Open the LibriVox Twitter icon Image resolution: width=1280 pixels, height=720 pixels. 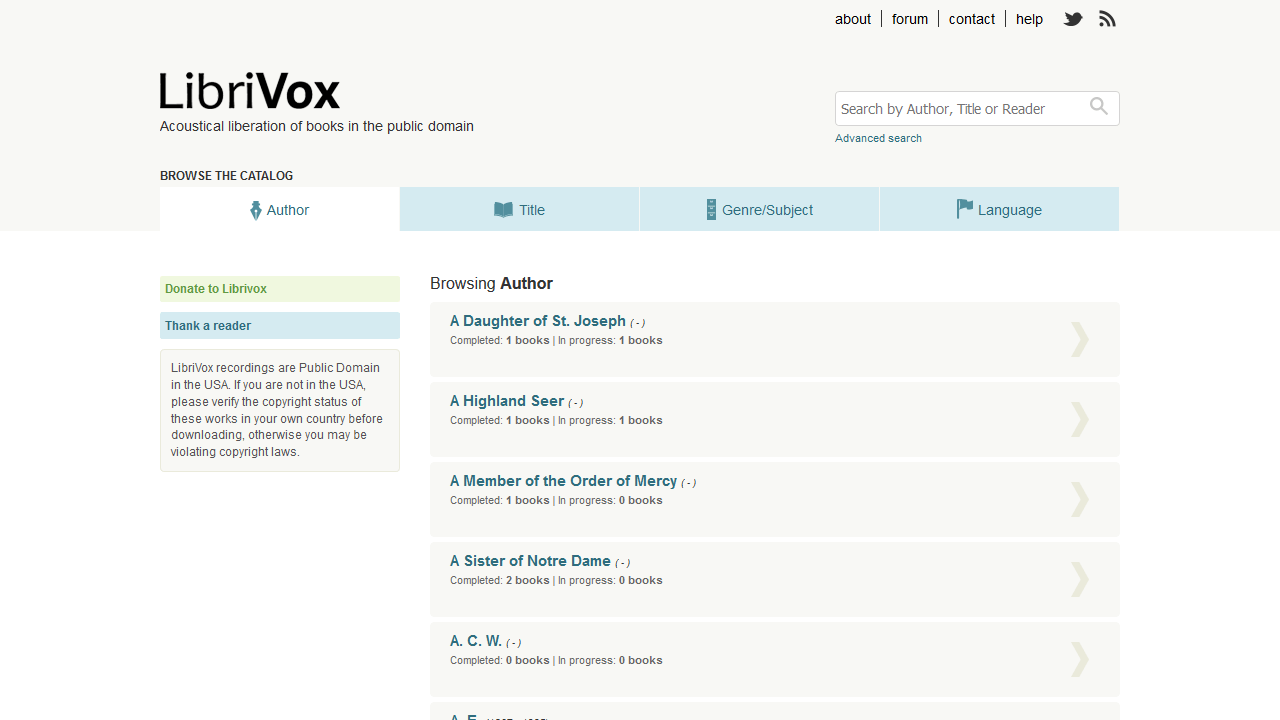coord(1073,19)
